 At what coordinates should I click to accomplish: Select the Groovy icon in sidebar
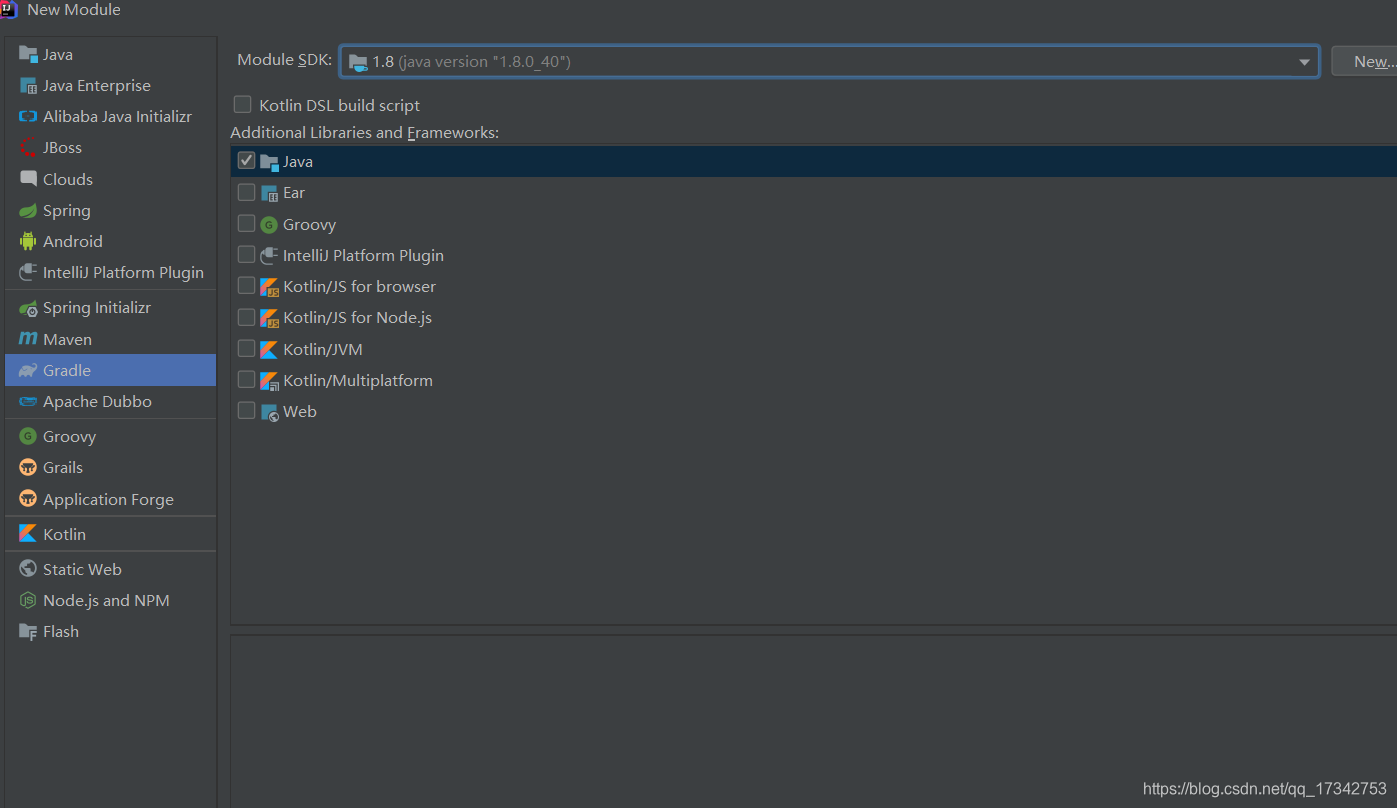[x=28, y=436]
